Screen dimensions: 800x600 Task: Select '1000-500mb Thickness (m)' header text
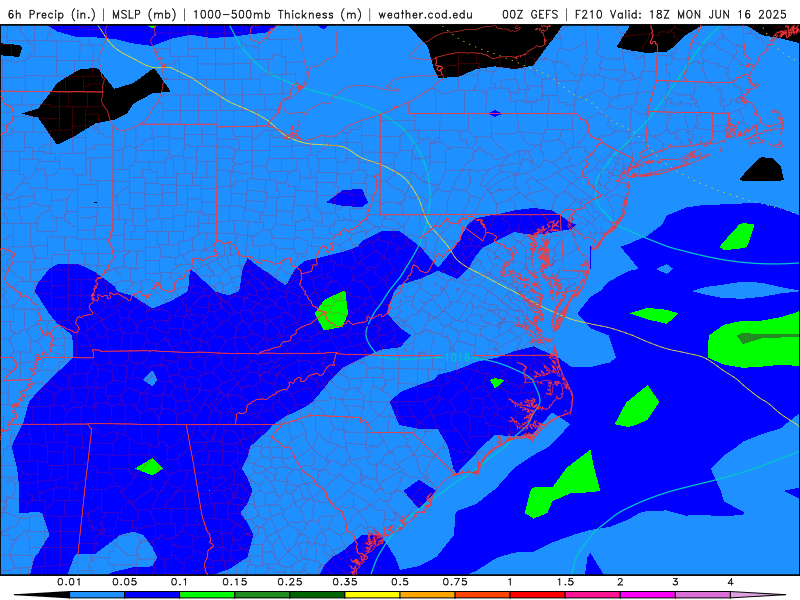[277, 14]
